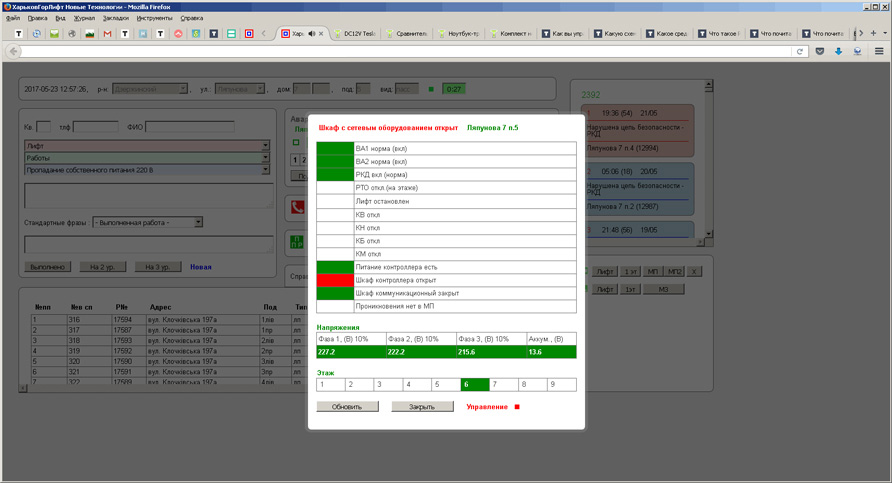
Task: Click the red Шкаф контроллера открыт status cell
Action: pyautogui.click(x=335, y=281)
